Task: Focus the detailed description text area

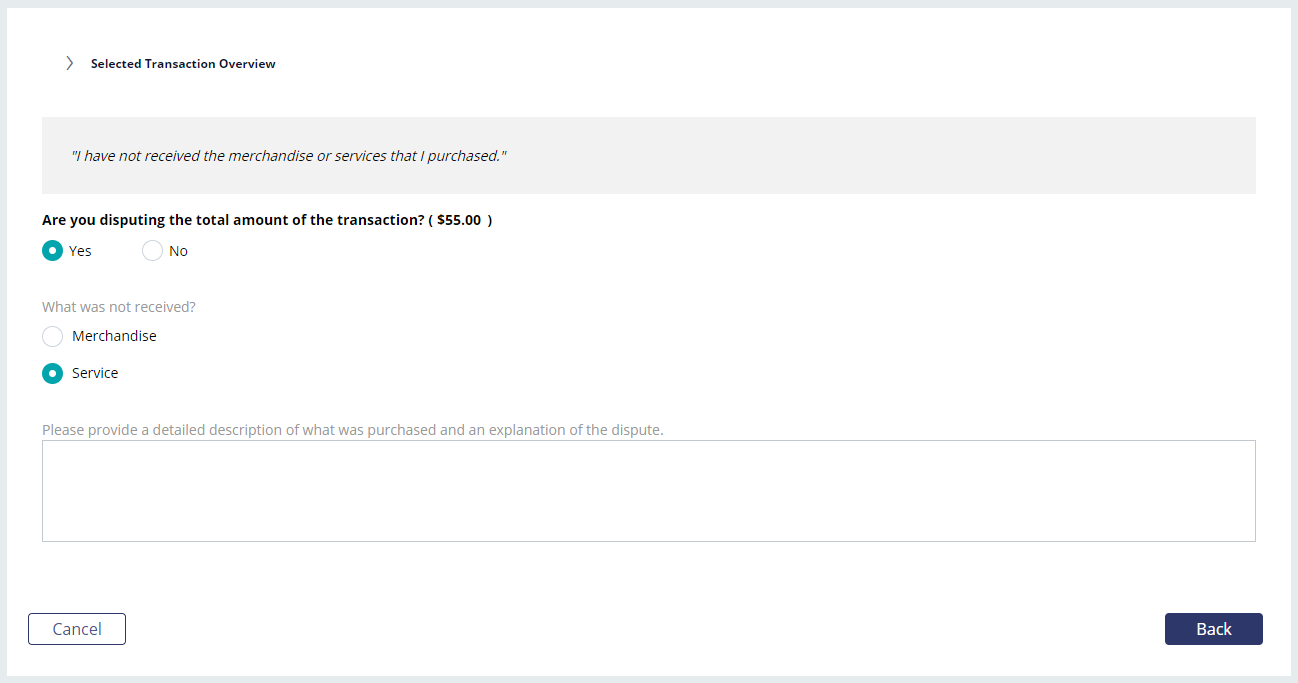Action: [649, 491]
